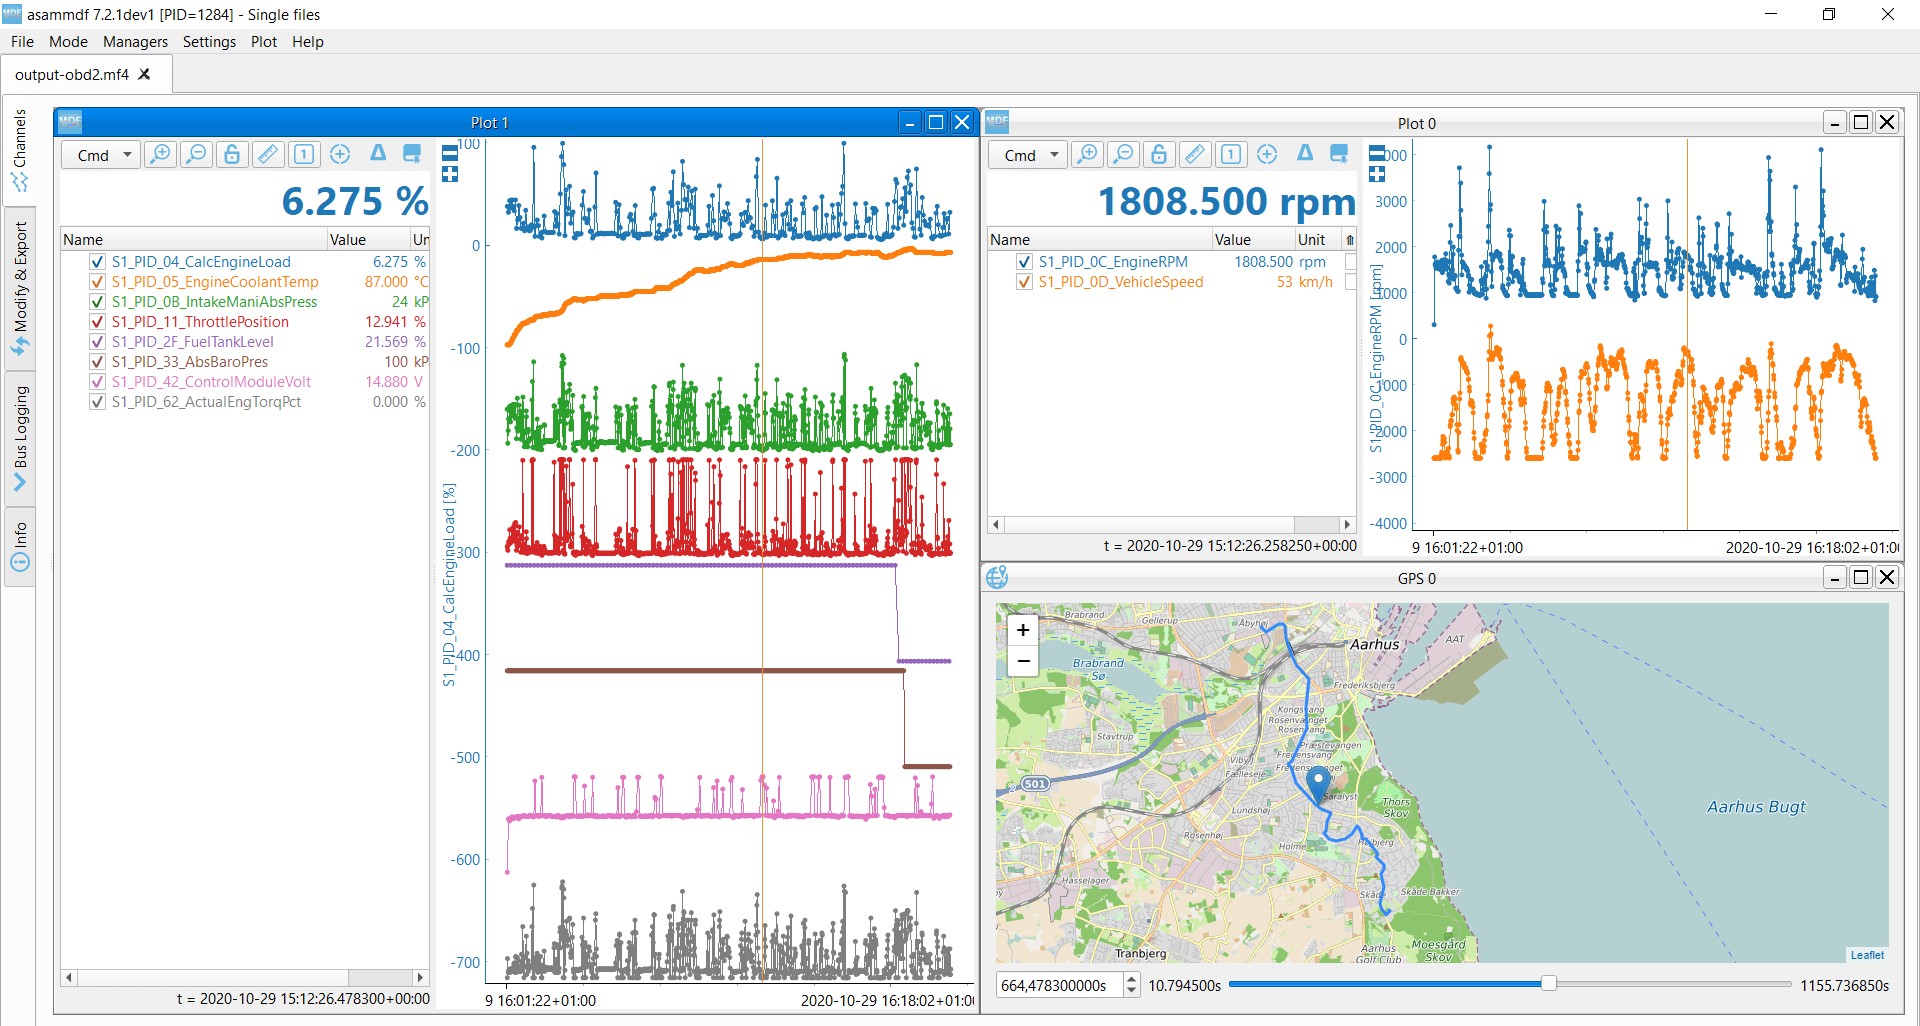Viewport: 1920px width, 1026px height.
Task: Click the delta icon in Plot 0 toolbar
Action: [1304, 153]
